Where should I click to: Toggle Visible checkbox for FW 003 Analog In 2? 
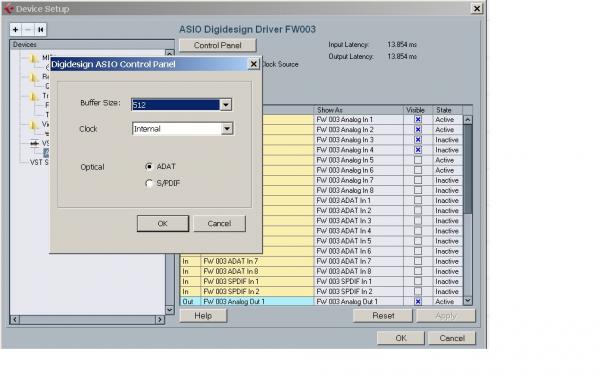tap(418, 130)
